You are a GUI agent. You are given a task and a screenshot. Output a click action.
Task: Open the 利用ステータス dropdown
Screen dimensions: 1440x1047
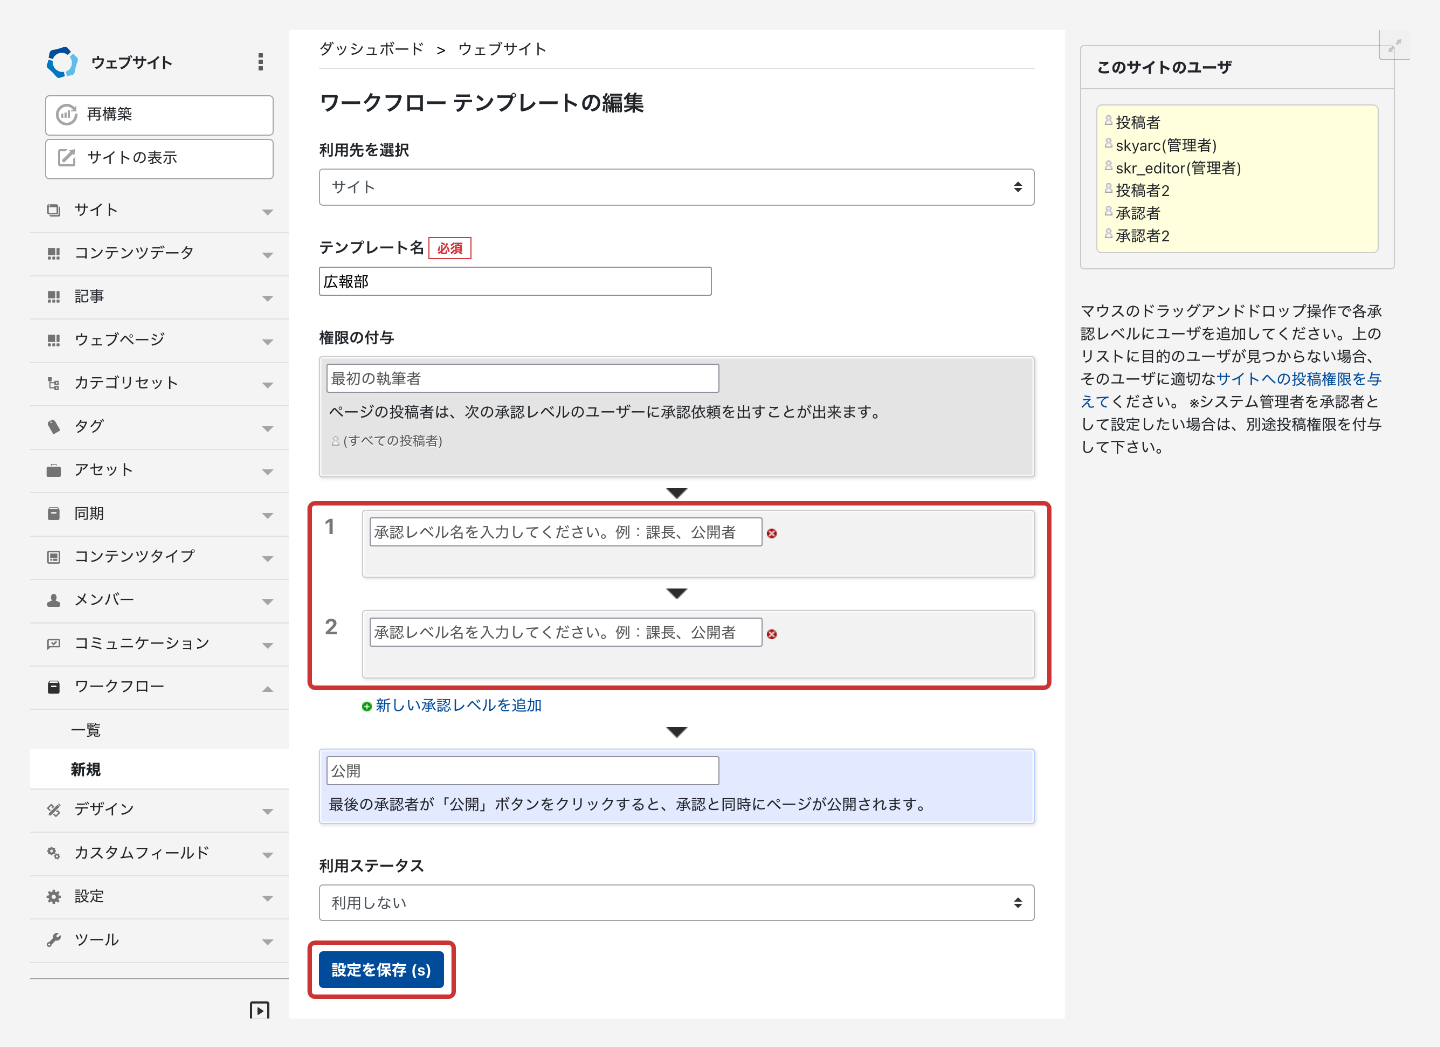(x=676, y=903)
